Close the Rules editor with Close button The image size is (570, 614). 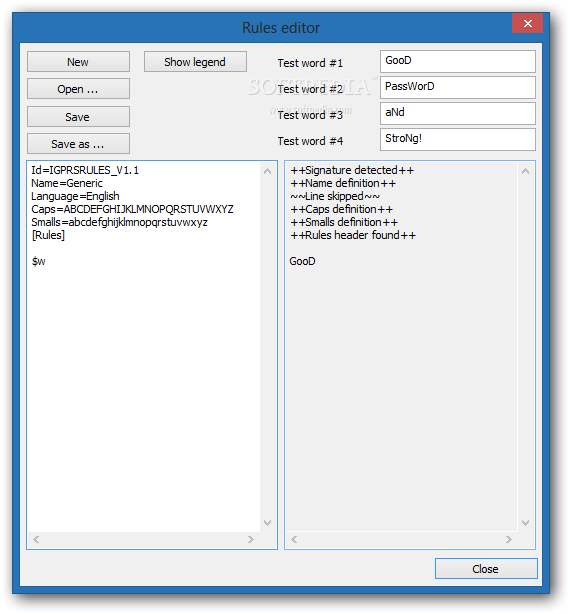pyautogui.click(x=486, y=569)
